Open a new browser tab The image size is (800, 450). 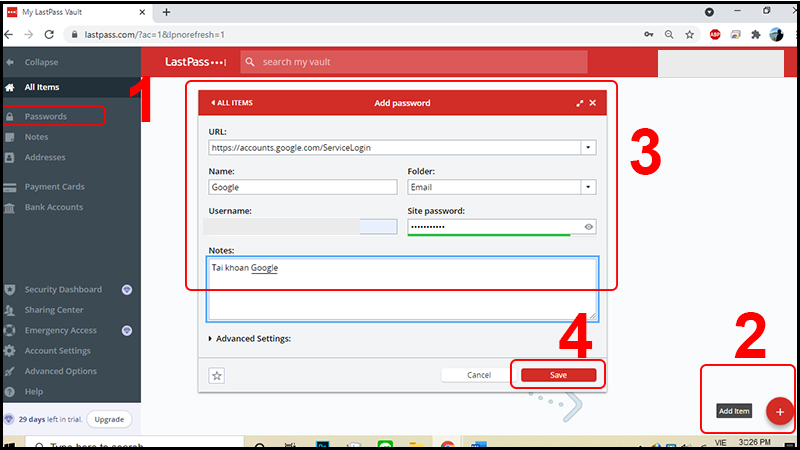point(166,12)
